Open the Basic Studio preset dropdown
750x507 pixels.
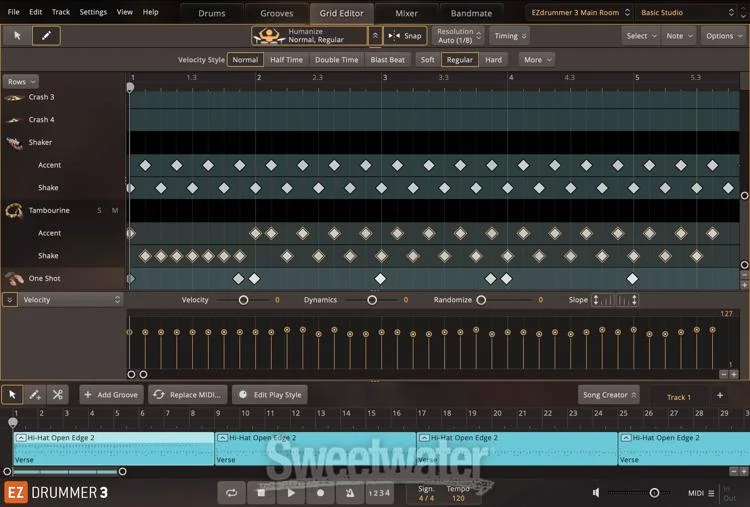(x=690, y=13)
